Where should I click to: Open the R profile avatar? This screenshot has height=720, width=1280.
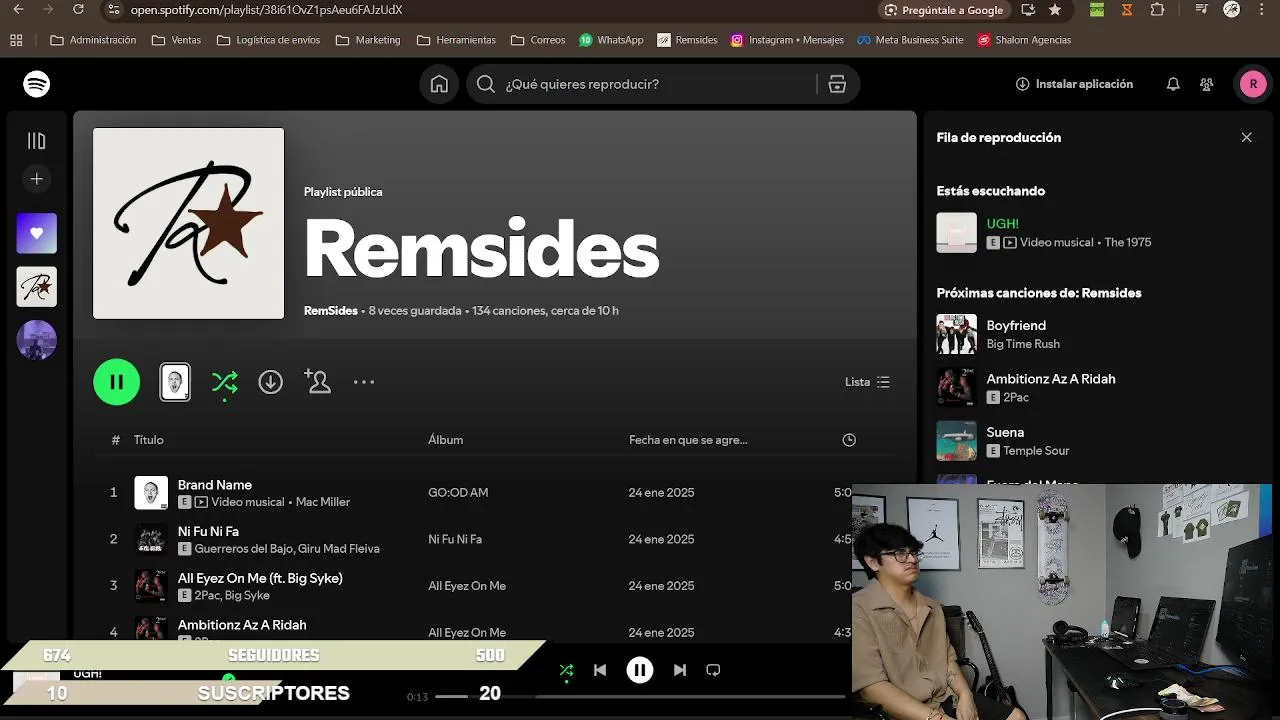coord(1253,84)
